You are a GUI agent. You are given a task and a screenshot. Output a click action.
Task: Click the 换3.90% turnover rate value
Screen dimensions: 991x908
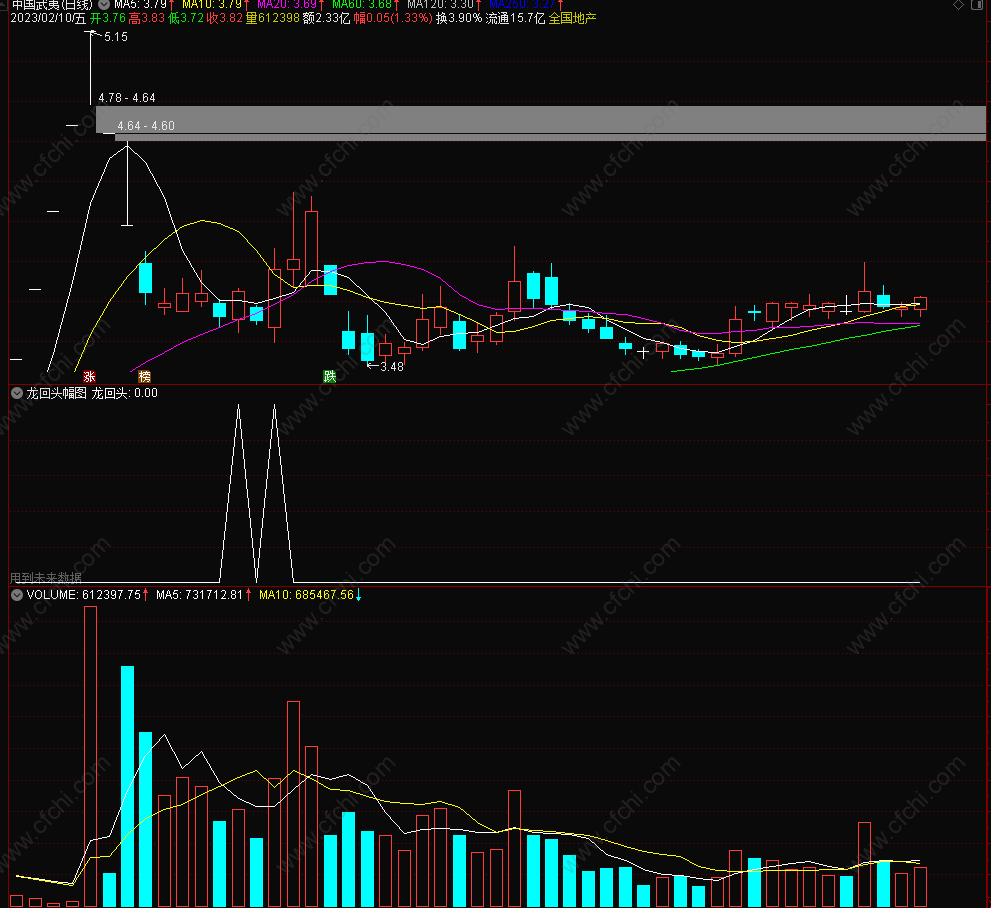(459, 18)
